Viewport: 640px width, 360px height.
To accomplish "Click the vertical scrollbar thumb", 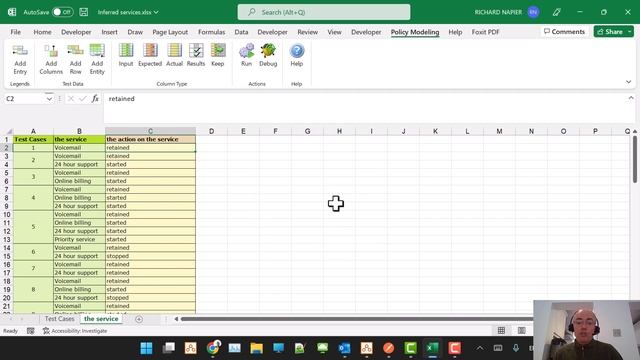I will click(x=635, y=160).
